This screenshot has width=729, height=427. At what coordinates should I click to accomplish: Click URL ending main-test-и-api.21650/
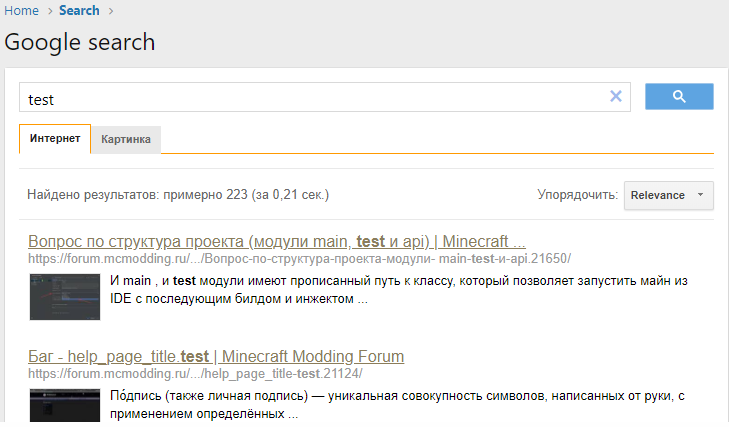point(299,259)
